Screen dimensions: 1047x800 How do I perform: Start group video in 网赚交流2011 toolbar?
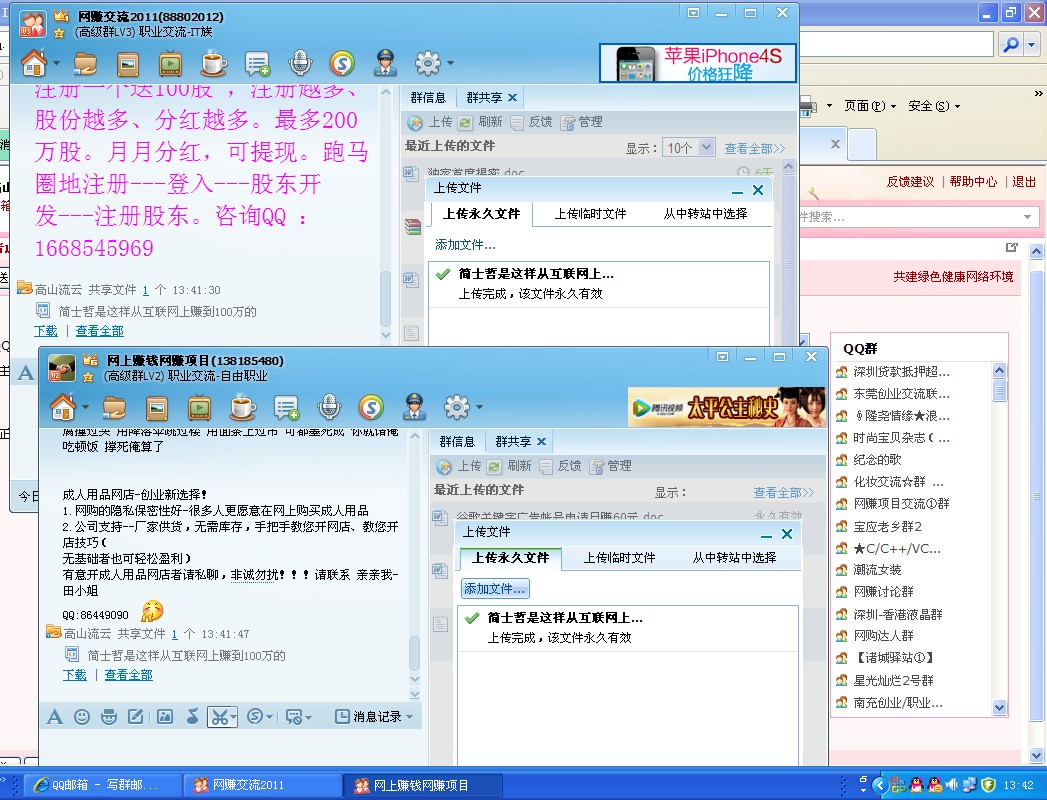tap(170, 64)
